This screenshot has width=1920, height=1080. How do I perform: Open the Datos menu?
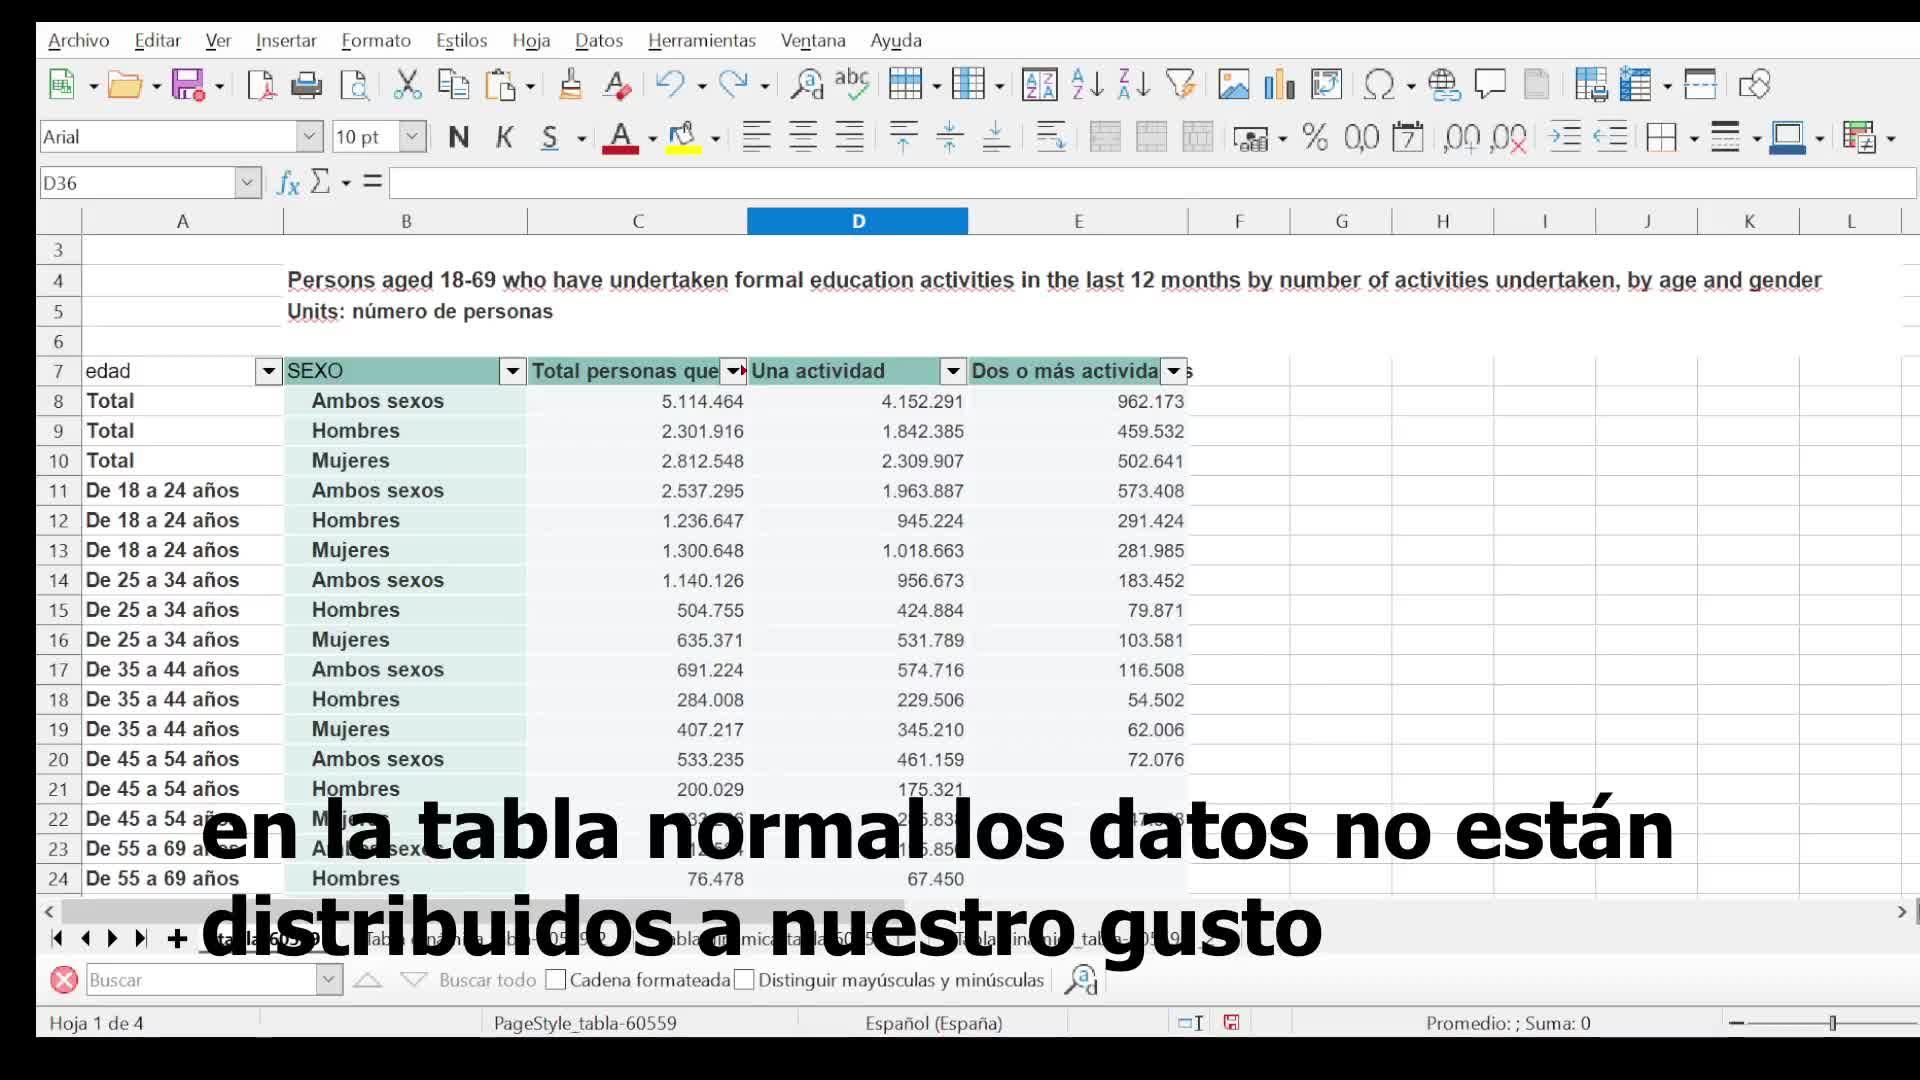598,41
